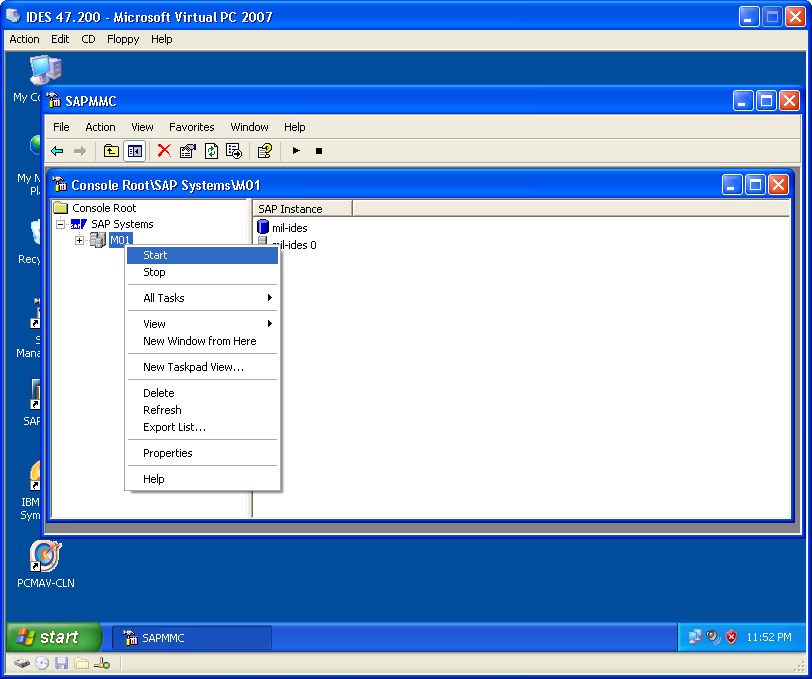The height and width of the screenshot is (679, 812).
Task: Click the Back arrow in the toolbar
Action: [x=57, y=151]
